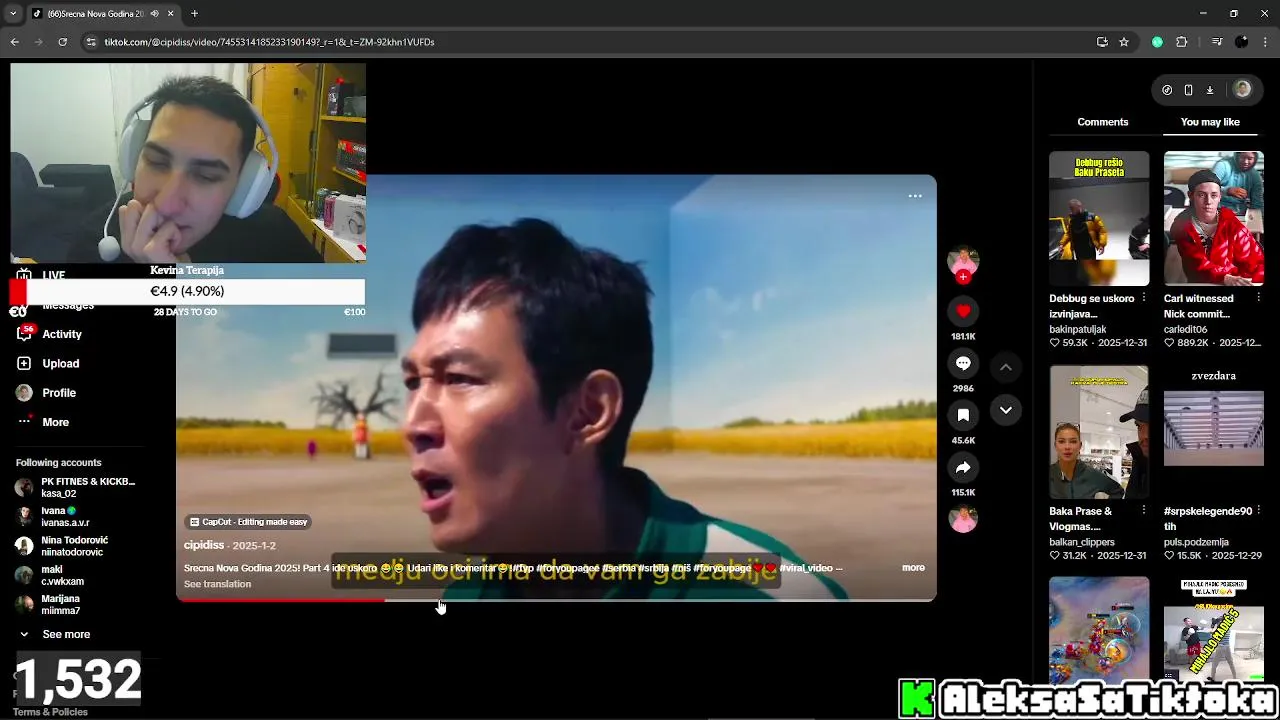The width and height of the screenshot is (1280, 720).
Task: Go to the previous video arrow
Action: (1006, 367)
